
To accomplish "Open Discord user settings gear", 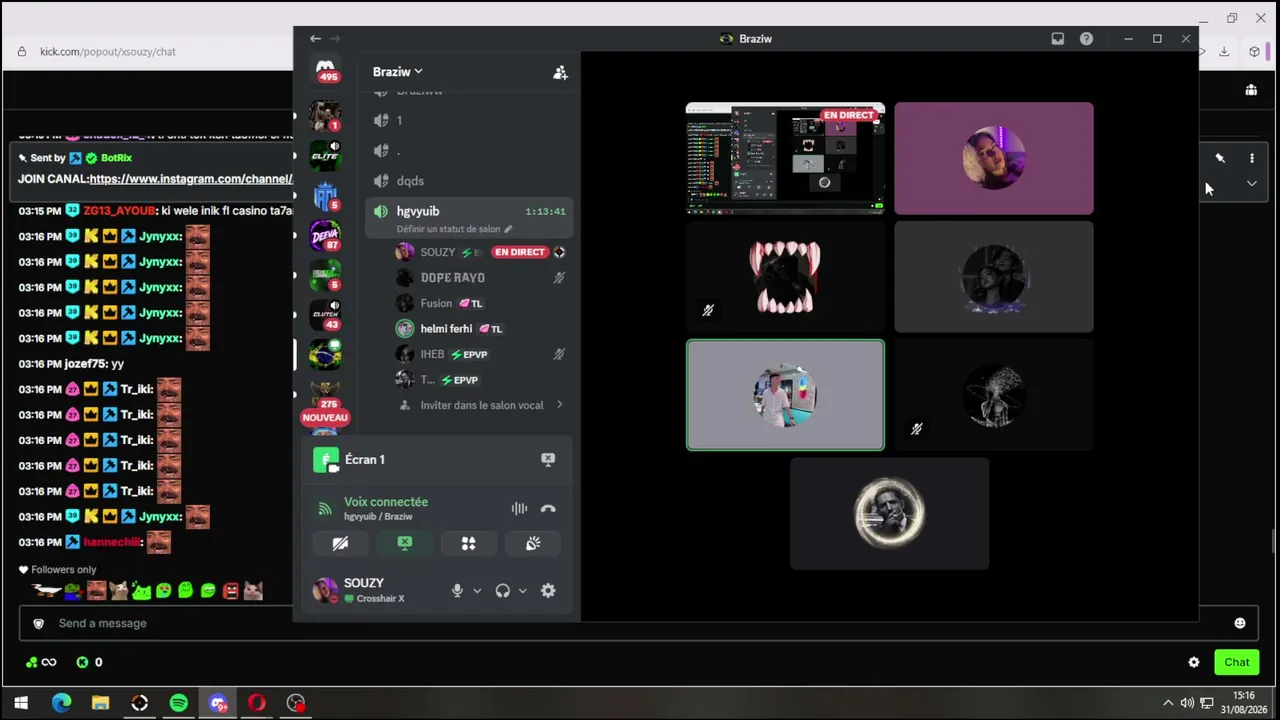I will click(x=548, y=591).
